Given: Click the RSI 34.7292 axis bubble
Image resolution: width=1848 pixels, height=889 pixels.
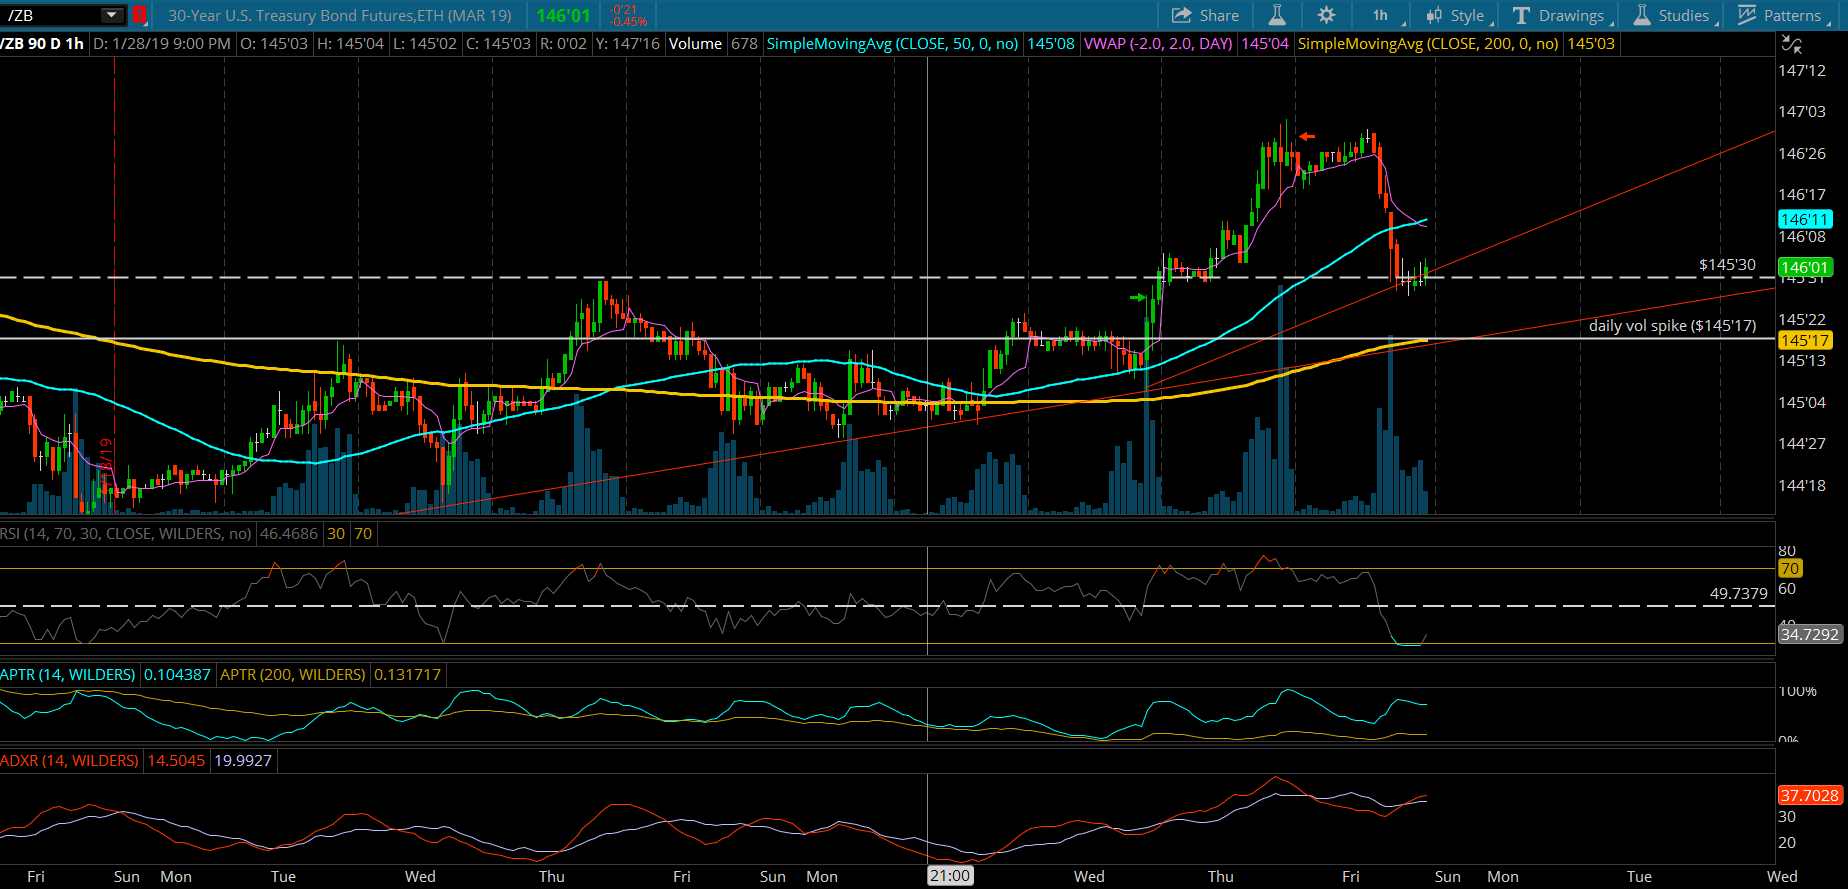Looking at the screenshot, I should tap(1809, 635).
